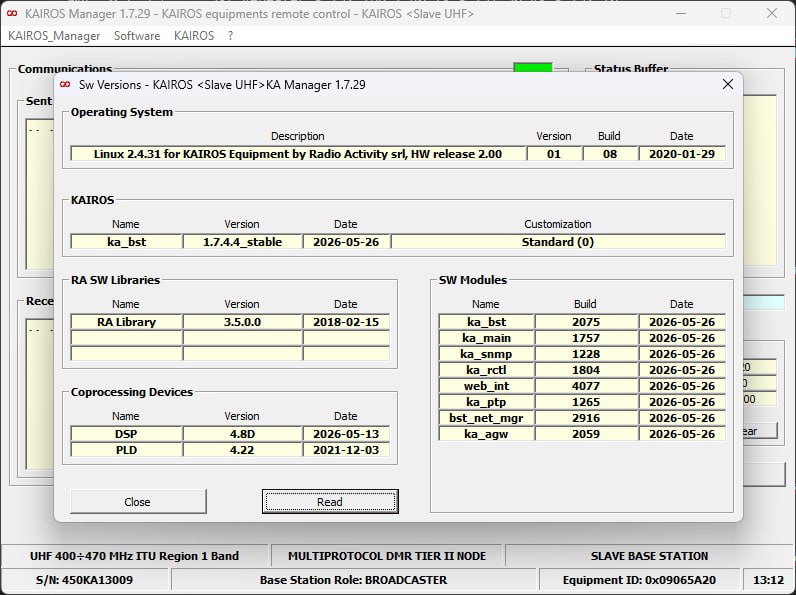This screenshot has width=796, height=595.
Task: Select the web_int module name
Action: click(x=486, y=386)
